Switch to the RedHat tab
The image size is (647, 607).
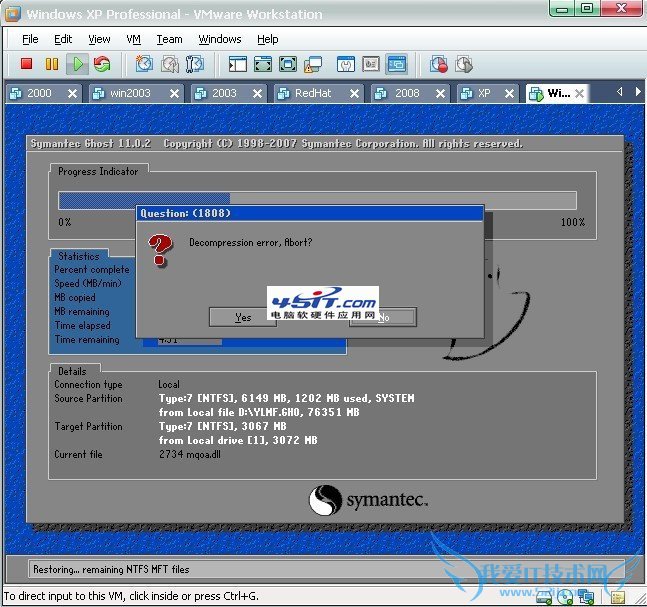click(317, 93)
